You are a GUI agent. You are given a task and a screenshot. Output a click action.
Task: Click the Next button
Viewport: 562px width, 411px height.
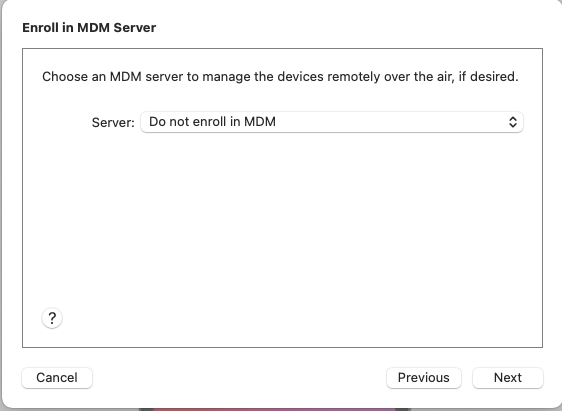pos(508,378)
